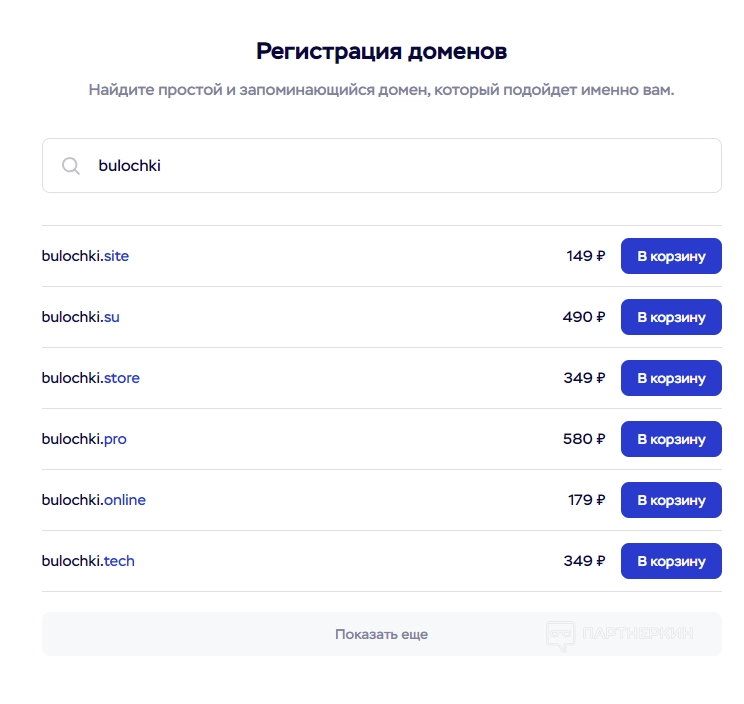Add bulochki.online to cart
Viewport: 744px width, 704px height.
(x=670, y=500)
